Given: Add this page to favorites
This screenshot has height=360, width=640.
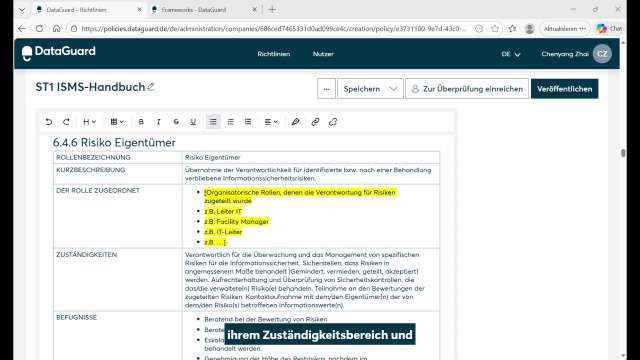Looking at the screenshot, I should [495, 29].
